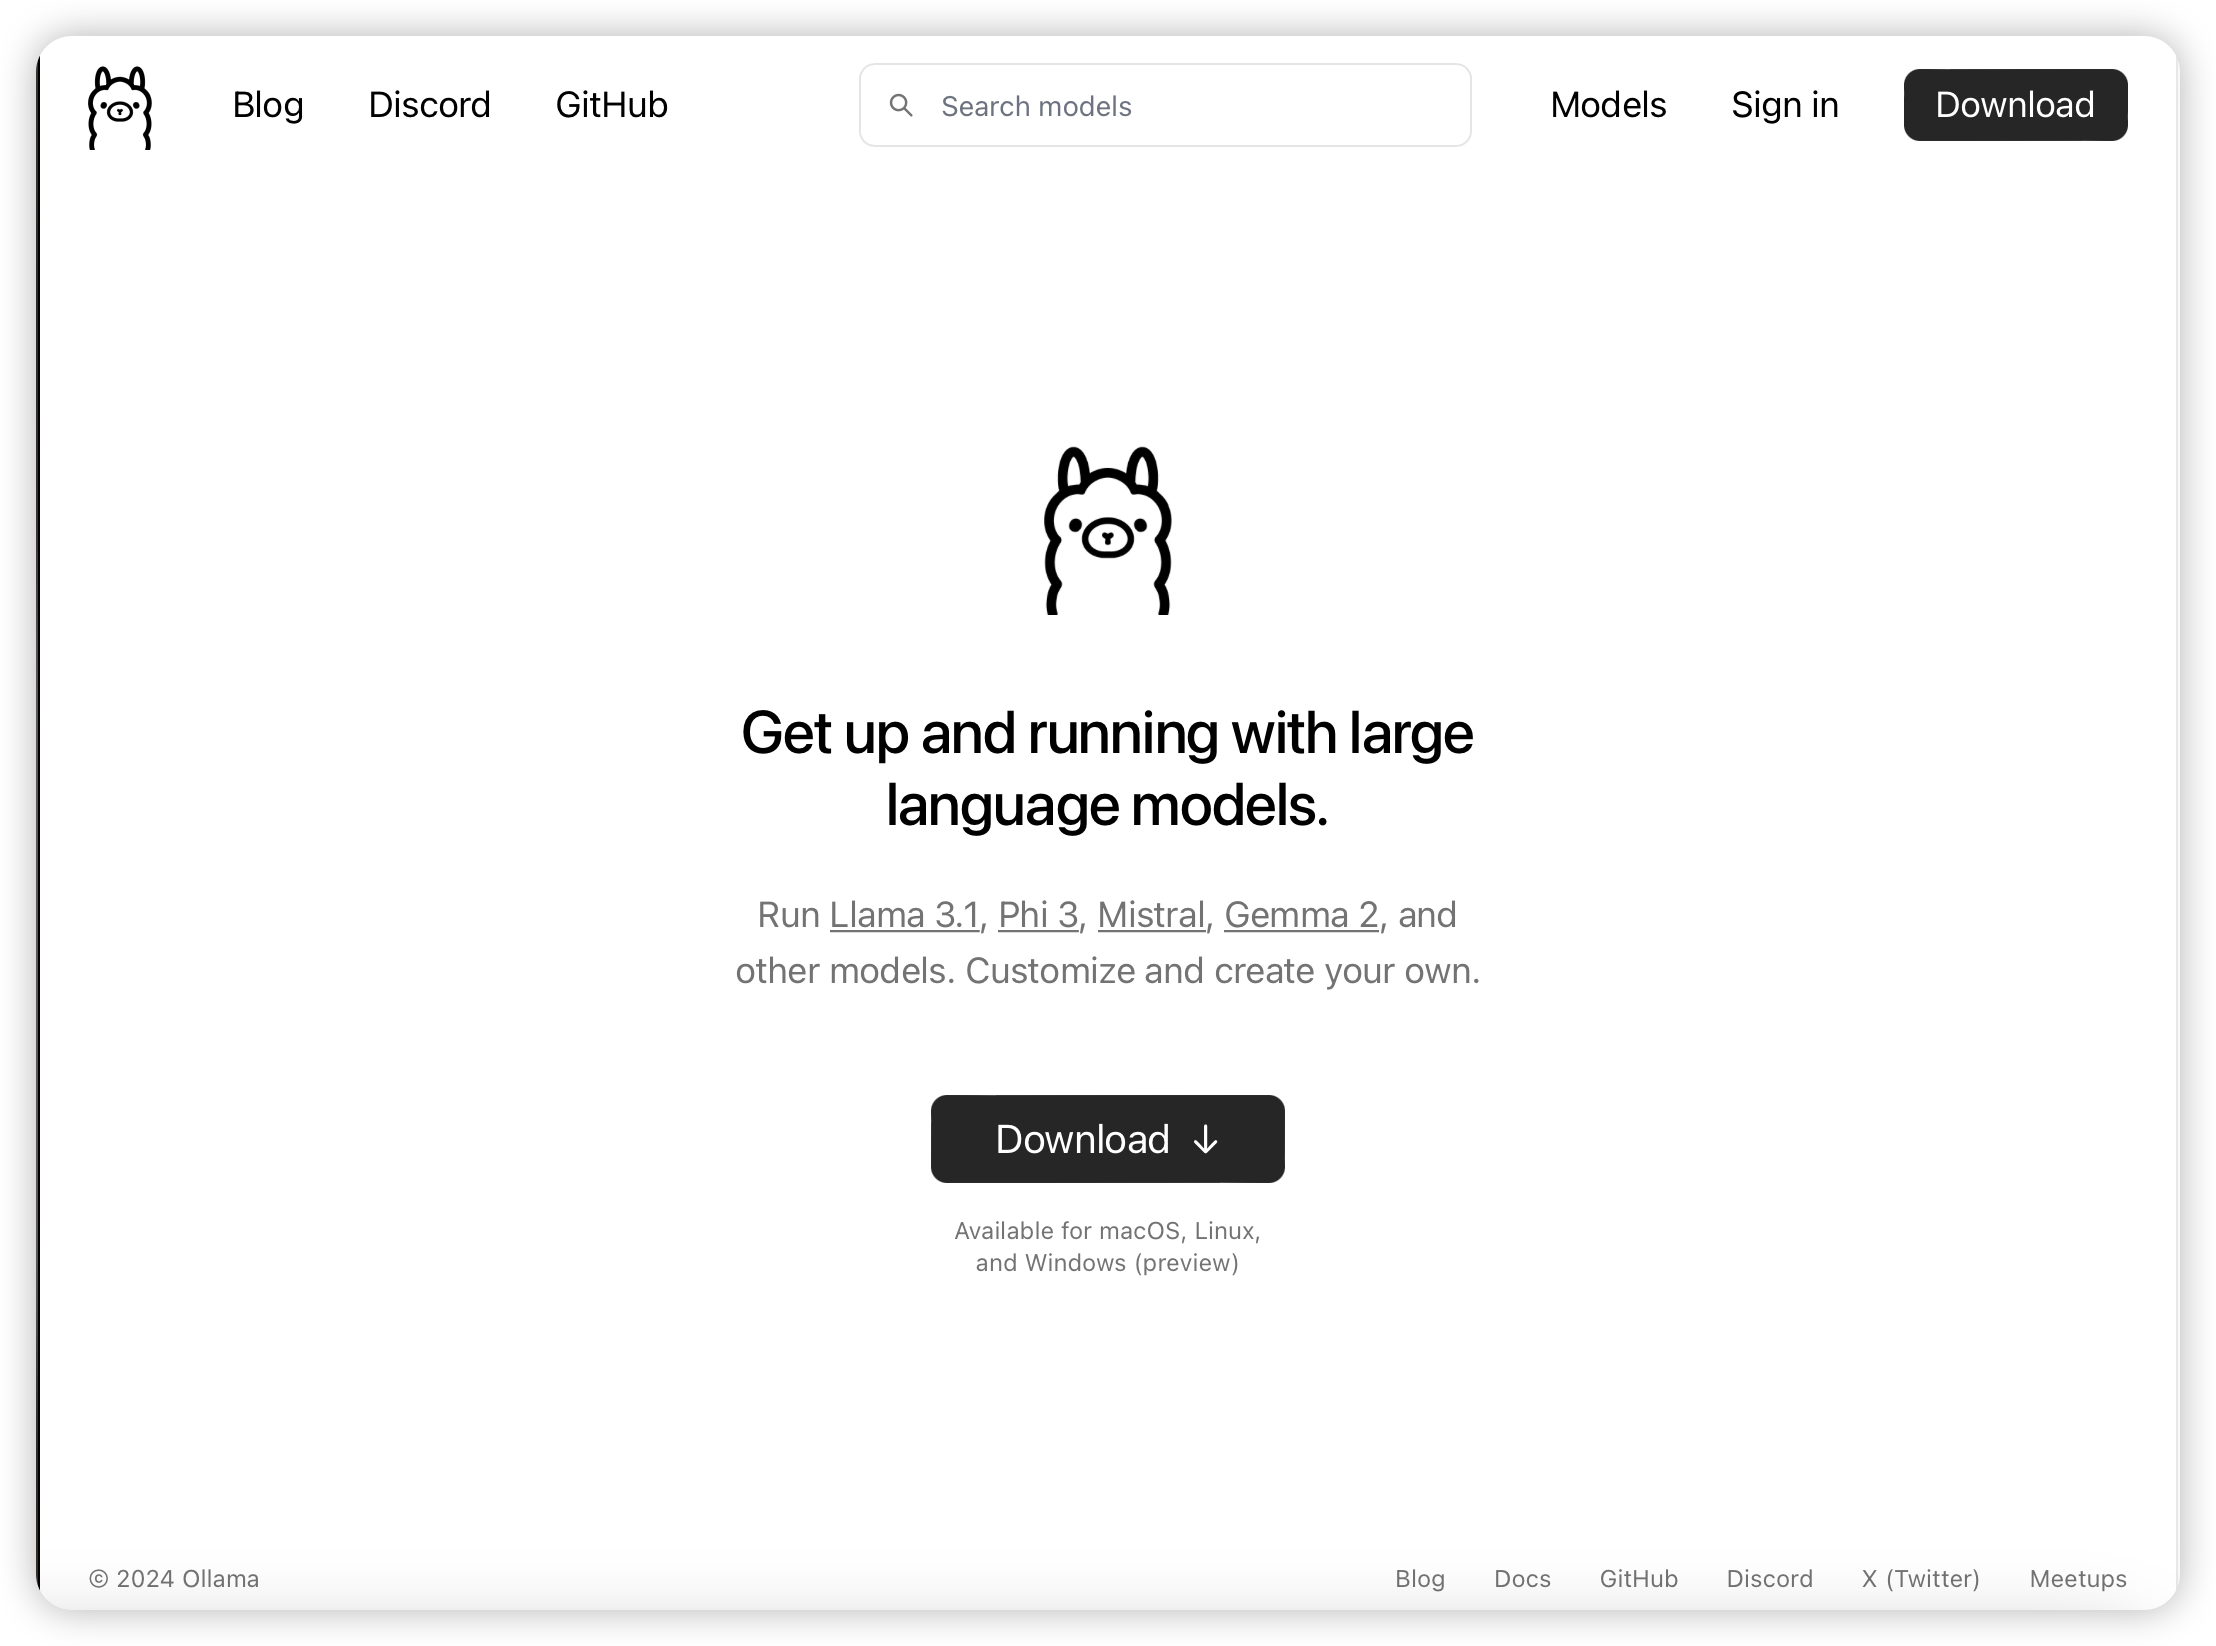Click the large llama mascot image
2216x1646 pixels.
(x=1108, y=530)
